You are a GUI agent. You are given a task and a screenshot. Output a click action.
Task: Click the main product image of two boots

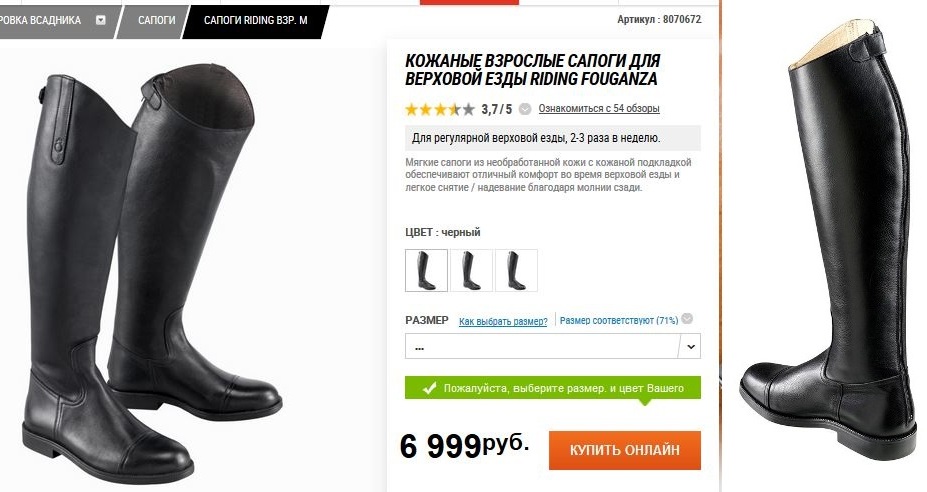152,273
